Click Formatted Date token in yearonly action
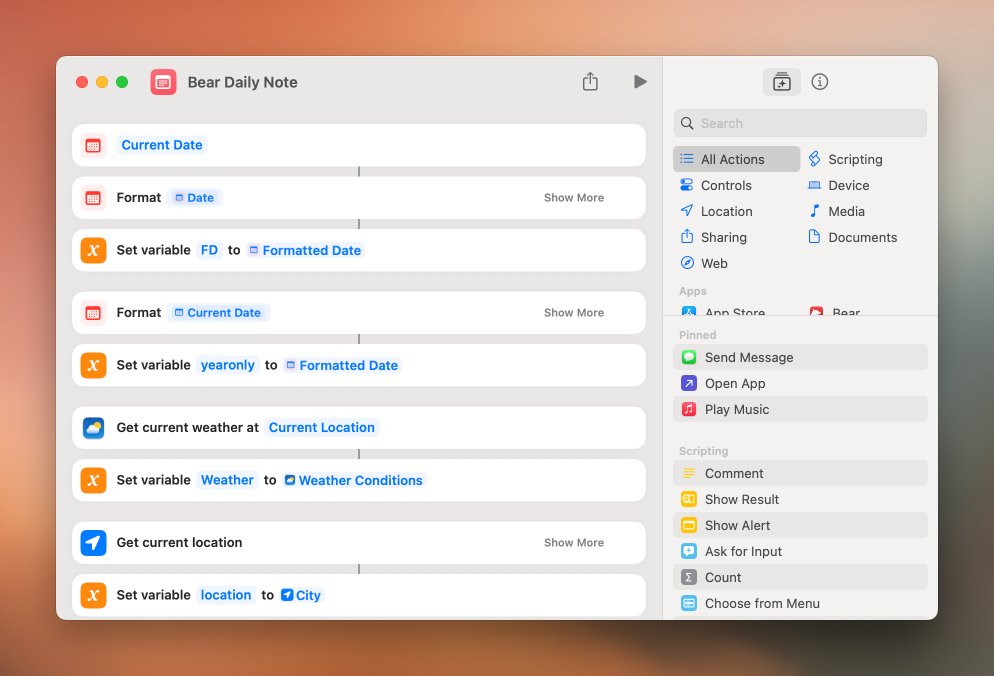This screenshot has width=994, height=676. click(x=342, y=365)
